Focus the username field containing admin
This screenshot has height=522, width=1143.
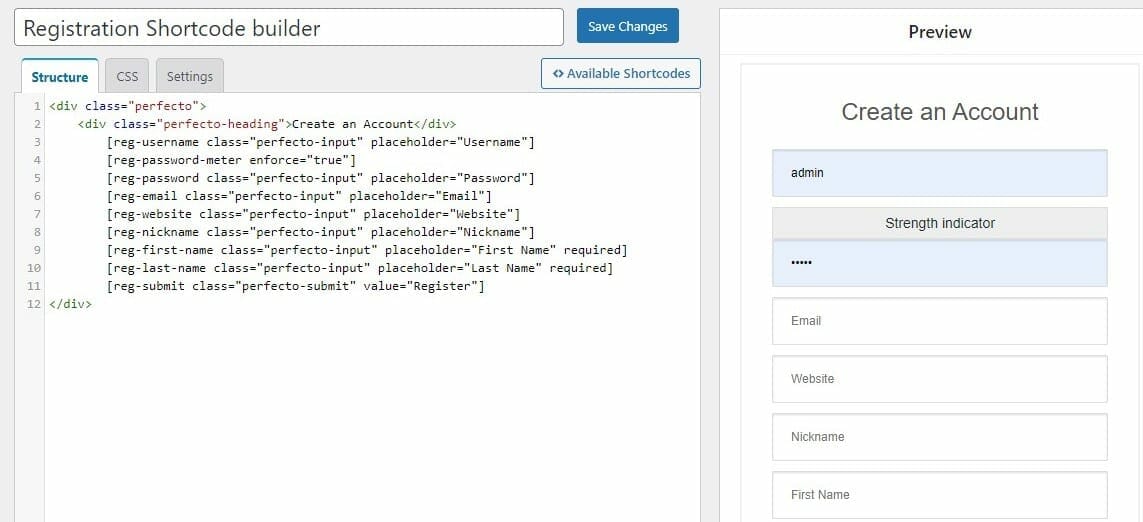pos(940,174)
